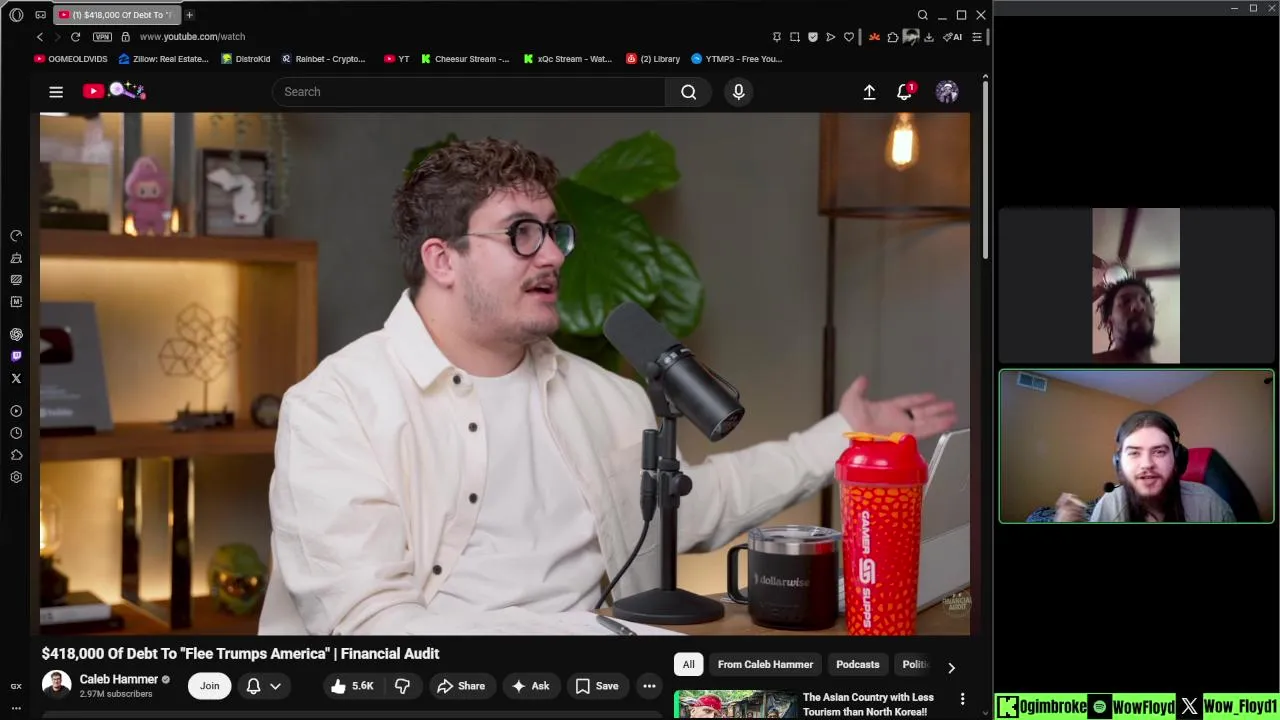Go back to the previous page
This screenshot has height=720, width=1280.
point(40,37)
